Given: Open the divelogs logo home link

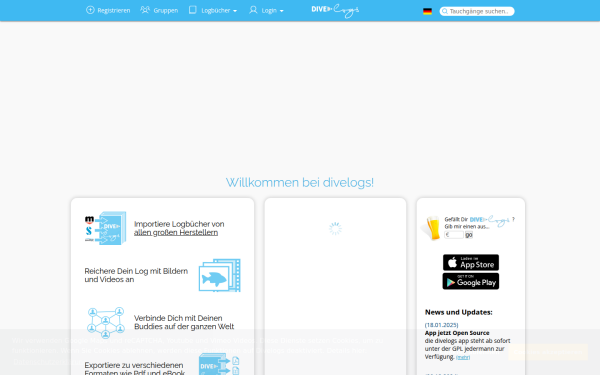Looking at the screenshot, I should 335,10.
